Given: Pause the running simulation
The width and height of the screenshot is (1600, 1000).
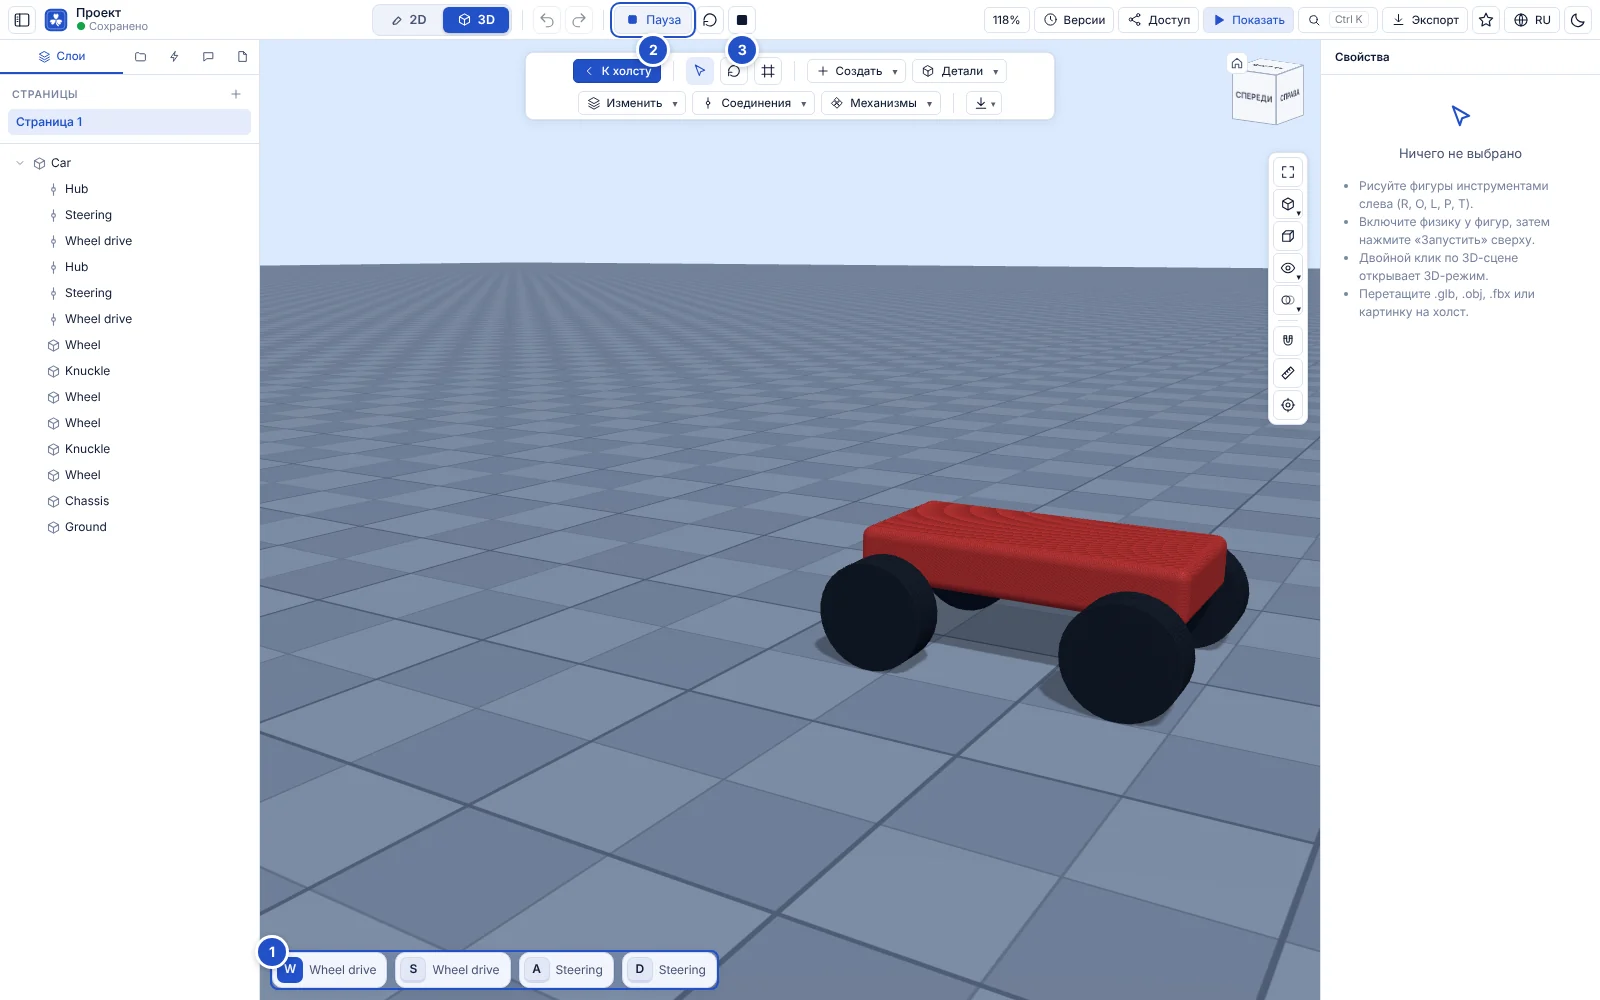Looking at the screenshot, I should (653, 20).
